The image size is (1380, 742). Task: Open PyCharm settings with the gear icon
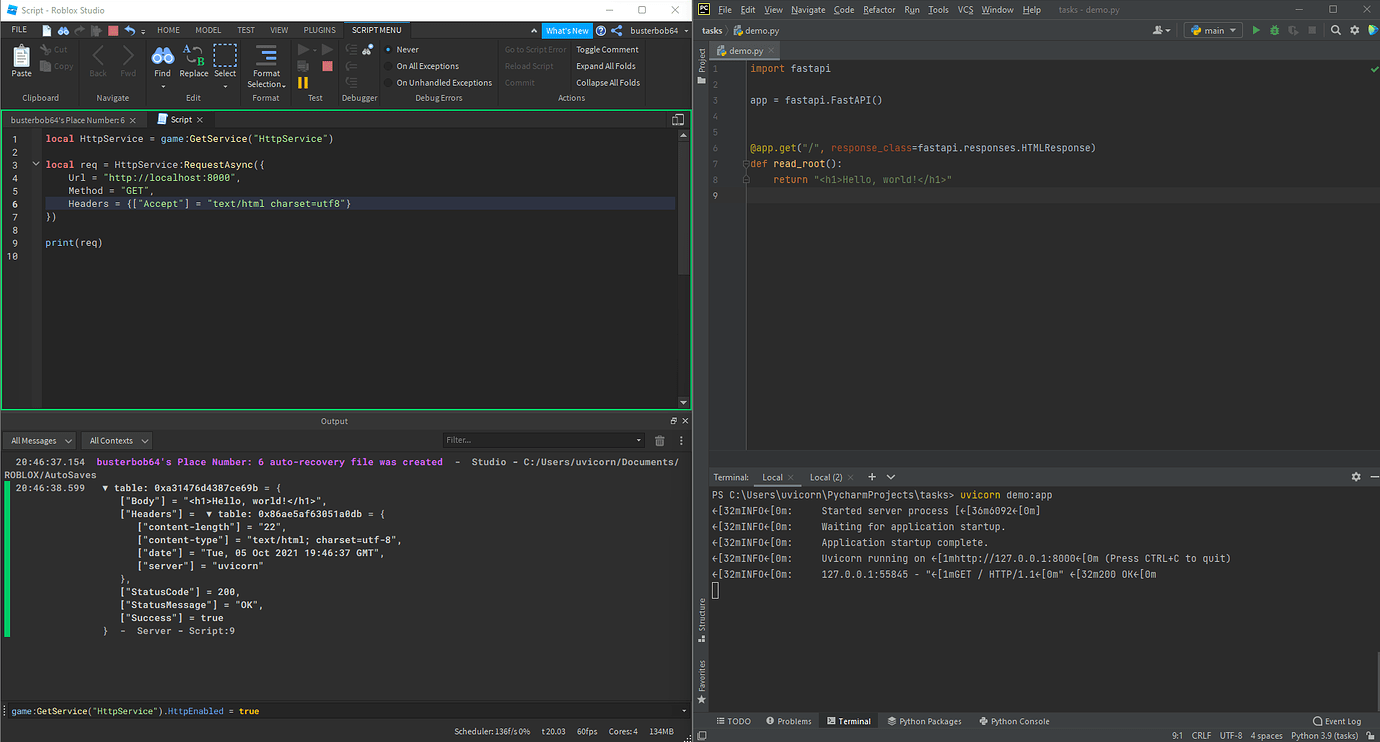tap(1353, 30)
